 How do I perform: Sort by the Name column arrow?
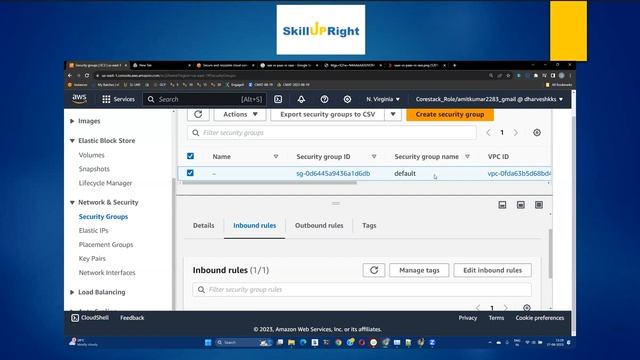point(276,156)
